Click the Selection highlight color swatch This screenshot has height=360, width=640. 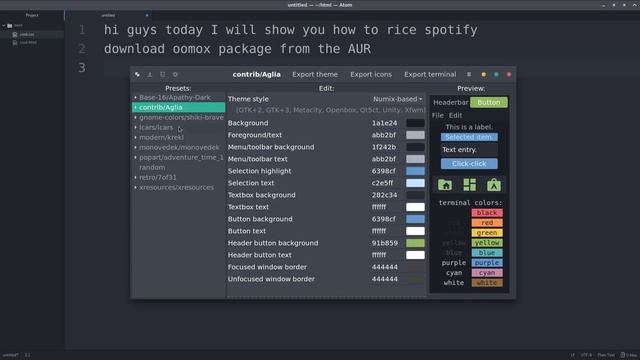(x=415, y=171)
